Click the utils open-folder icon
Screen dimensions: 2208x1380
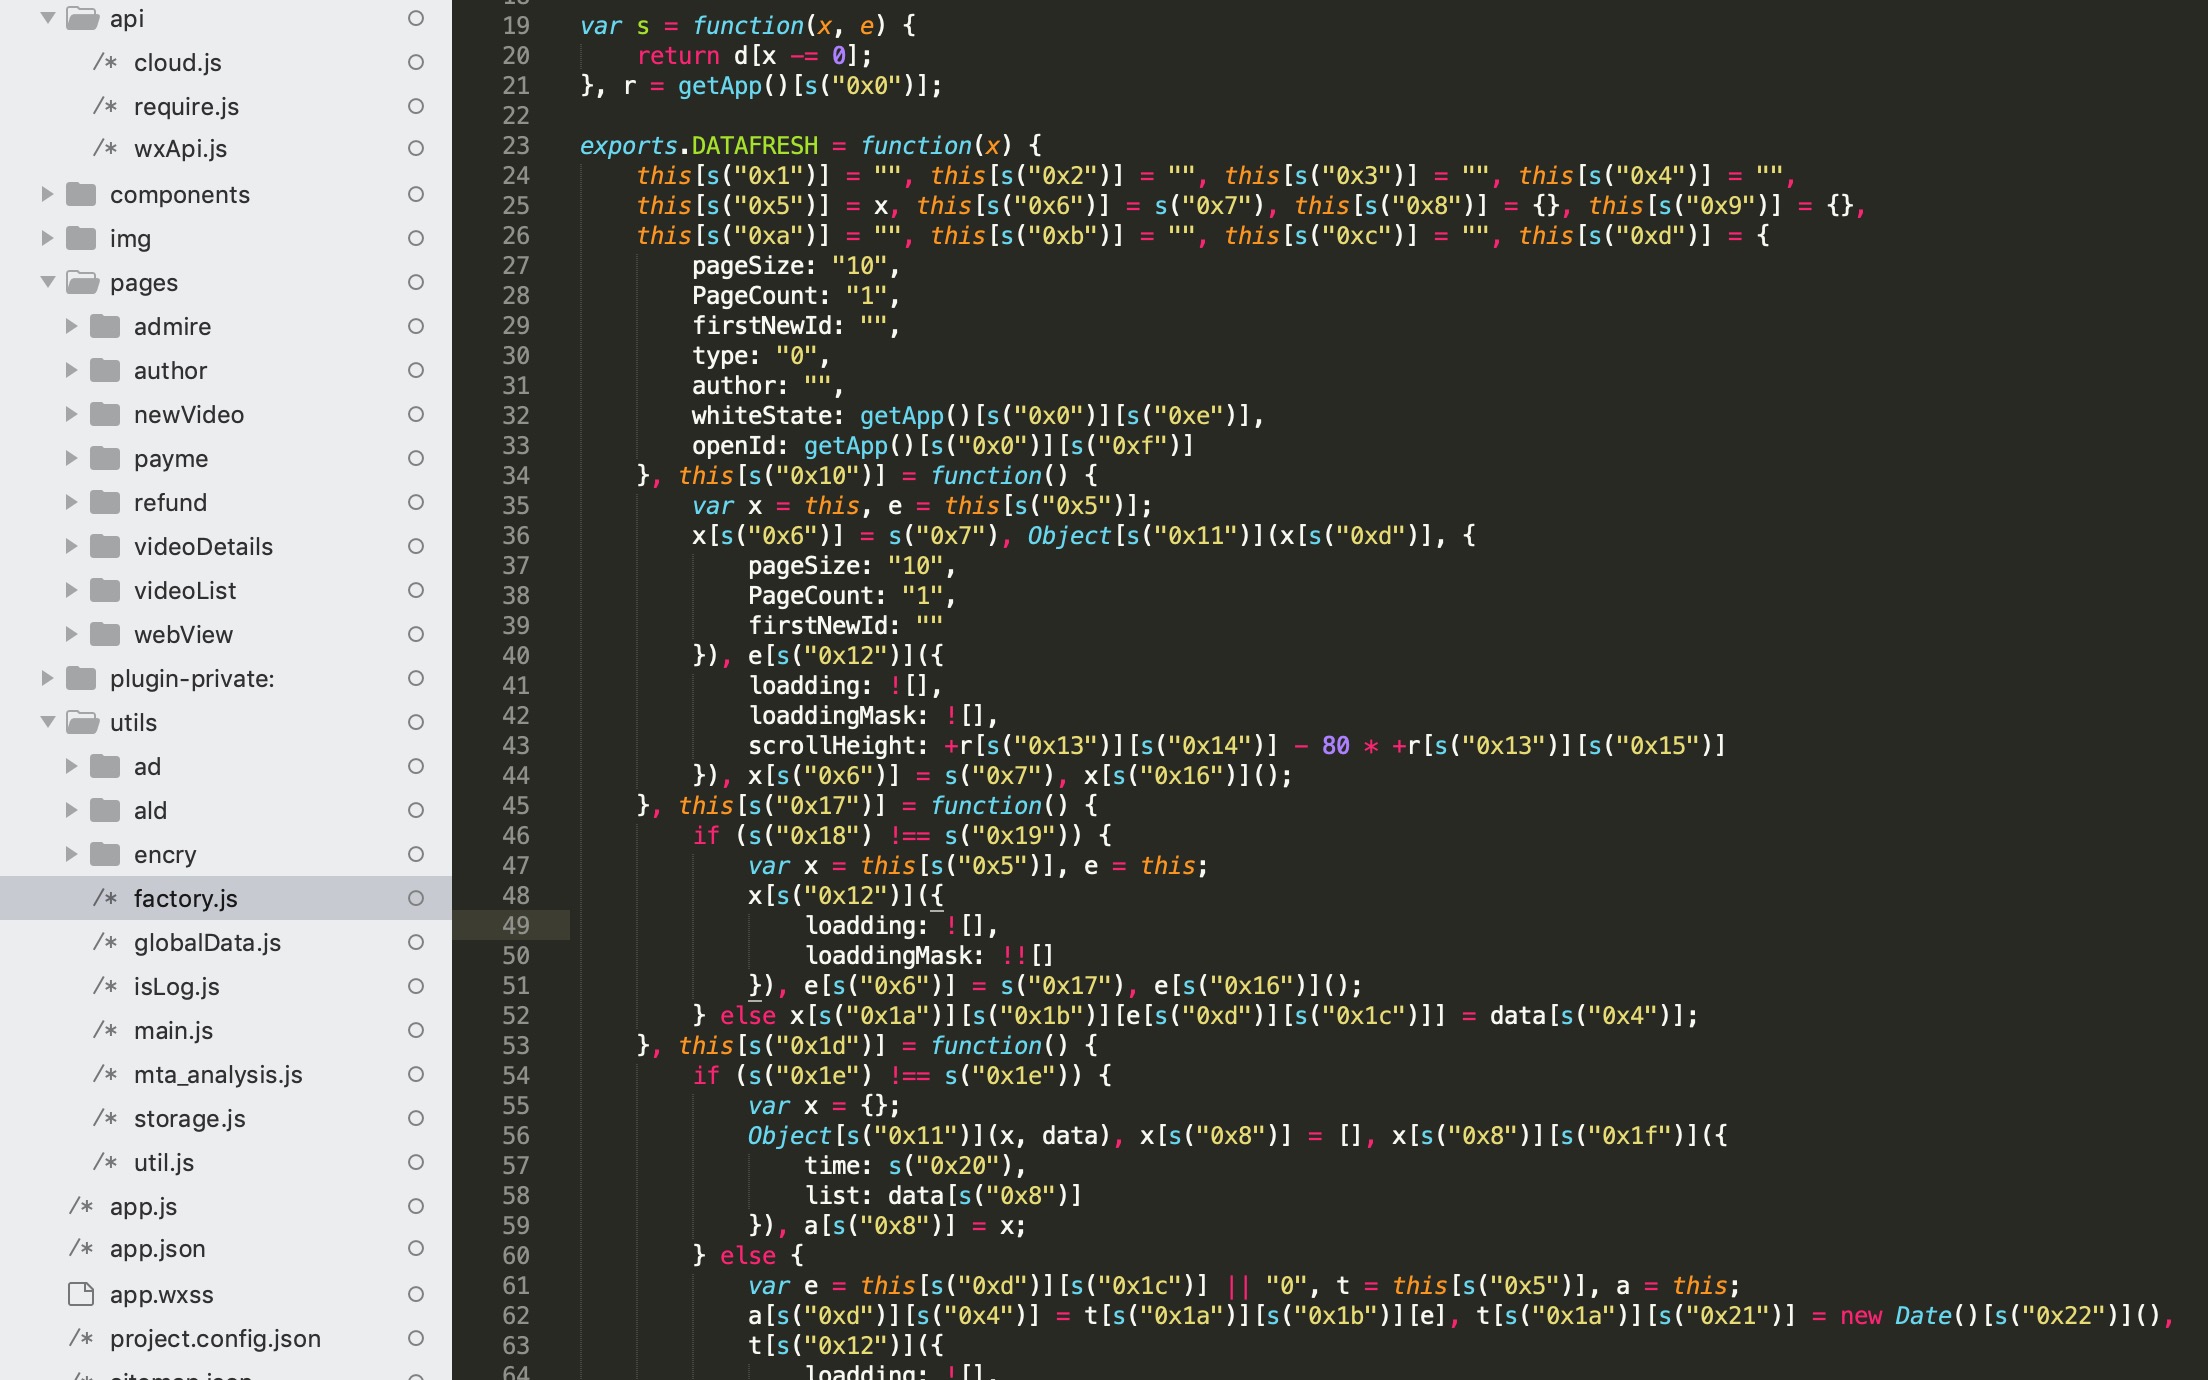[x=82, y=722]
